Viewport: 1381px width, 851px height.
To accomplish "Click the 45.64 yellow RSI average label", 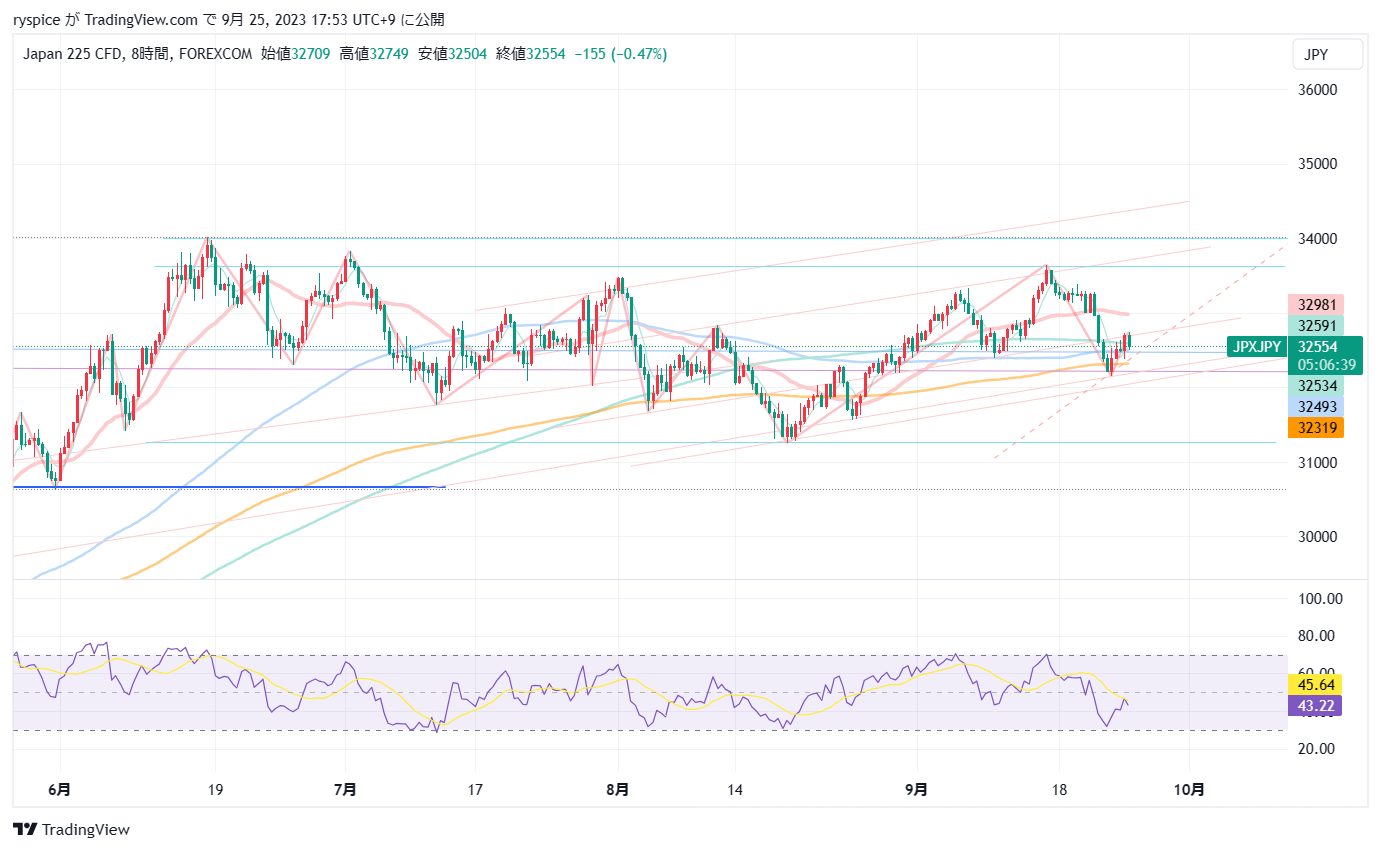I will pos(1315,685).
